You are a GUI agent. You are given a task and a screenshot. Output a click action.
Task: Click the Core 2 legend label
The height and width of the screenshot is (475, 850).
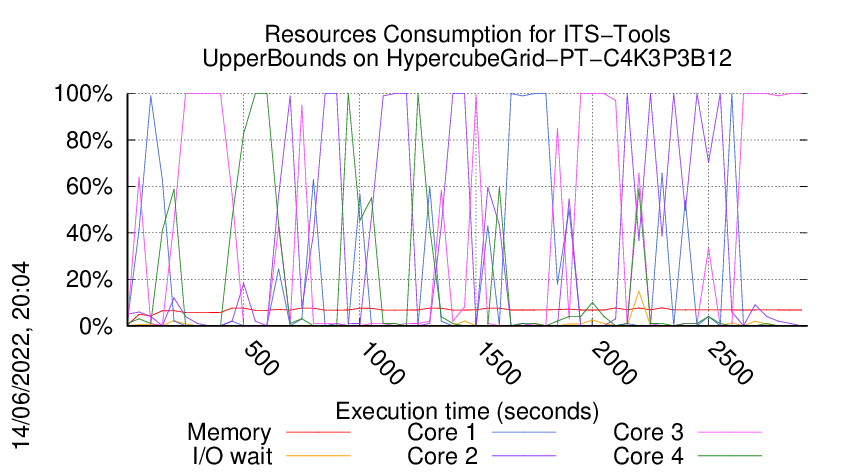tap(442, 456)
